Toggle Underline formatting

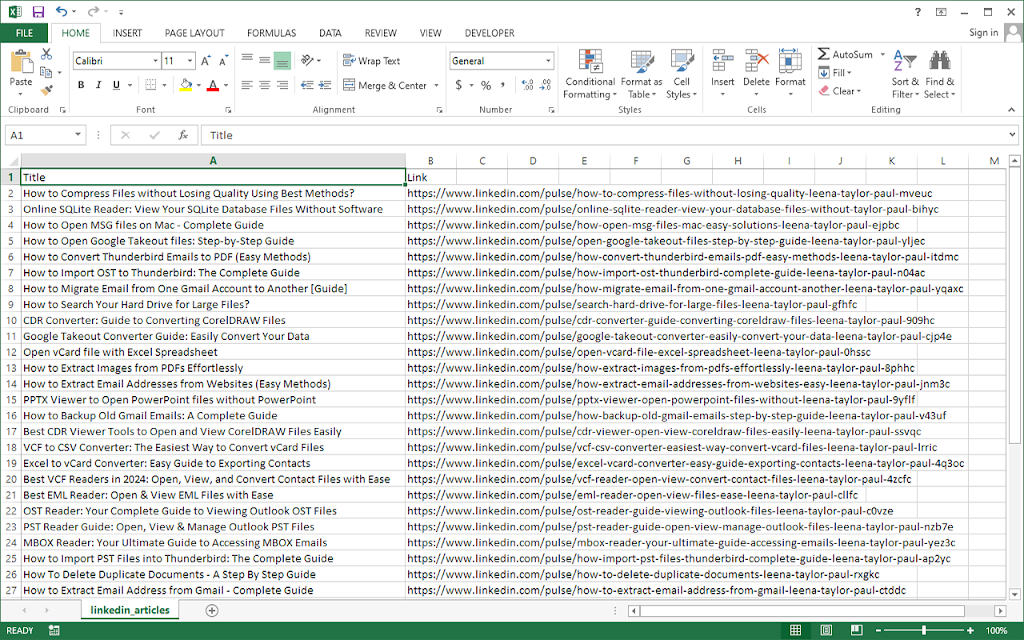(x=116, y=85)
